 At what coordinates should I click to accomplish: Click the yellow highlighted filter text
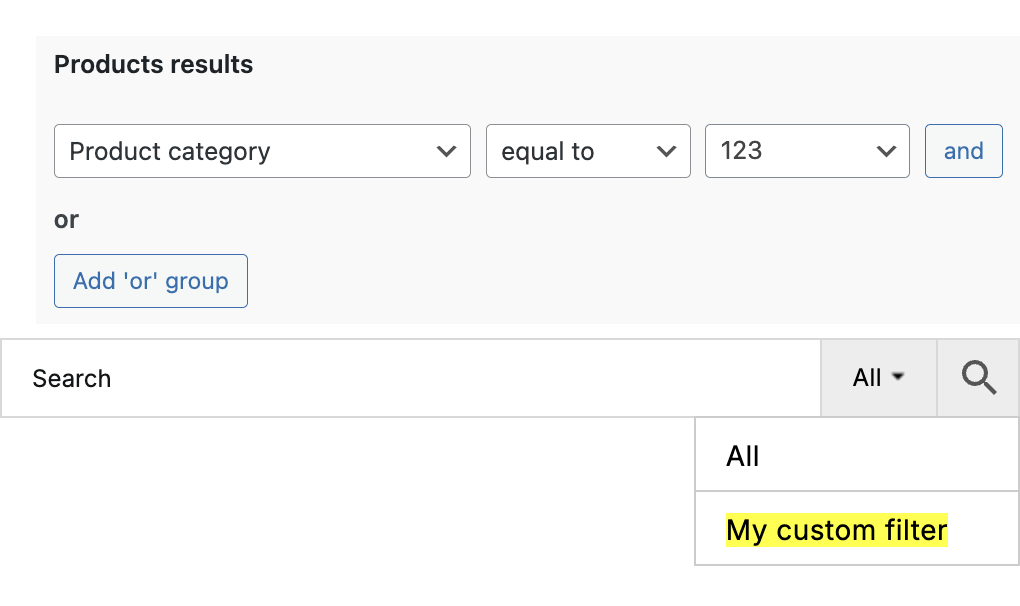coord(836,530)
